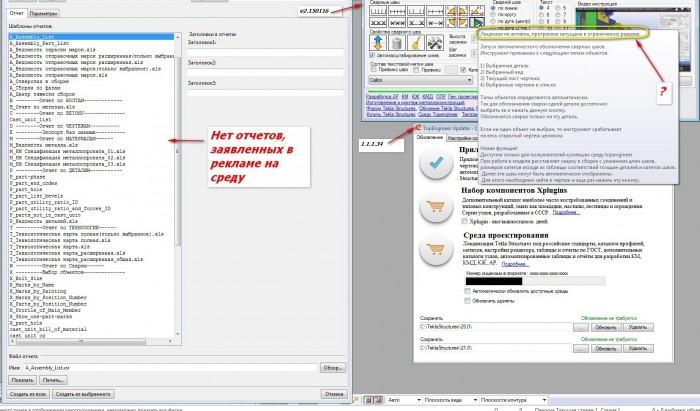The width and height of the screenshot is (700, 411).
Task: Click the 'Создать из выбранного' button
Action: click(83, 394)
